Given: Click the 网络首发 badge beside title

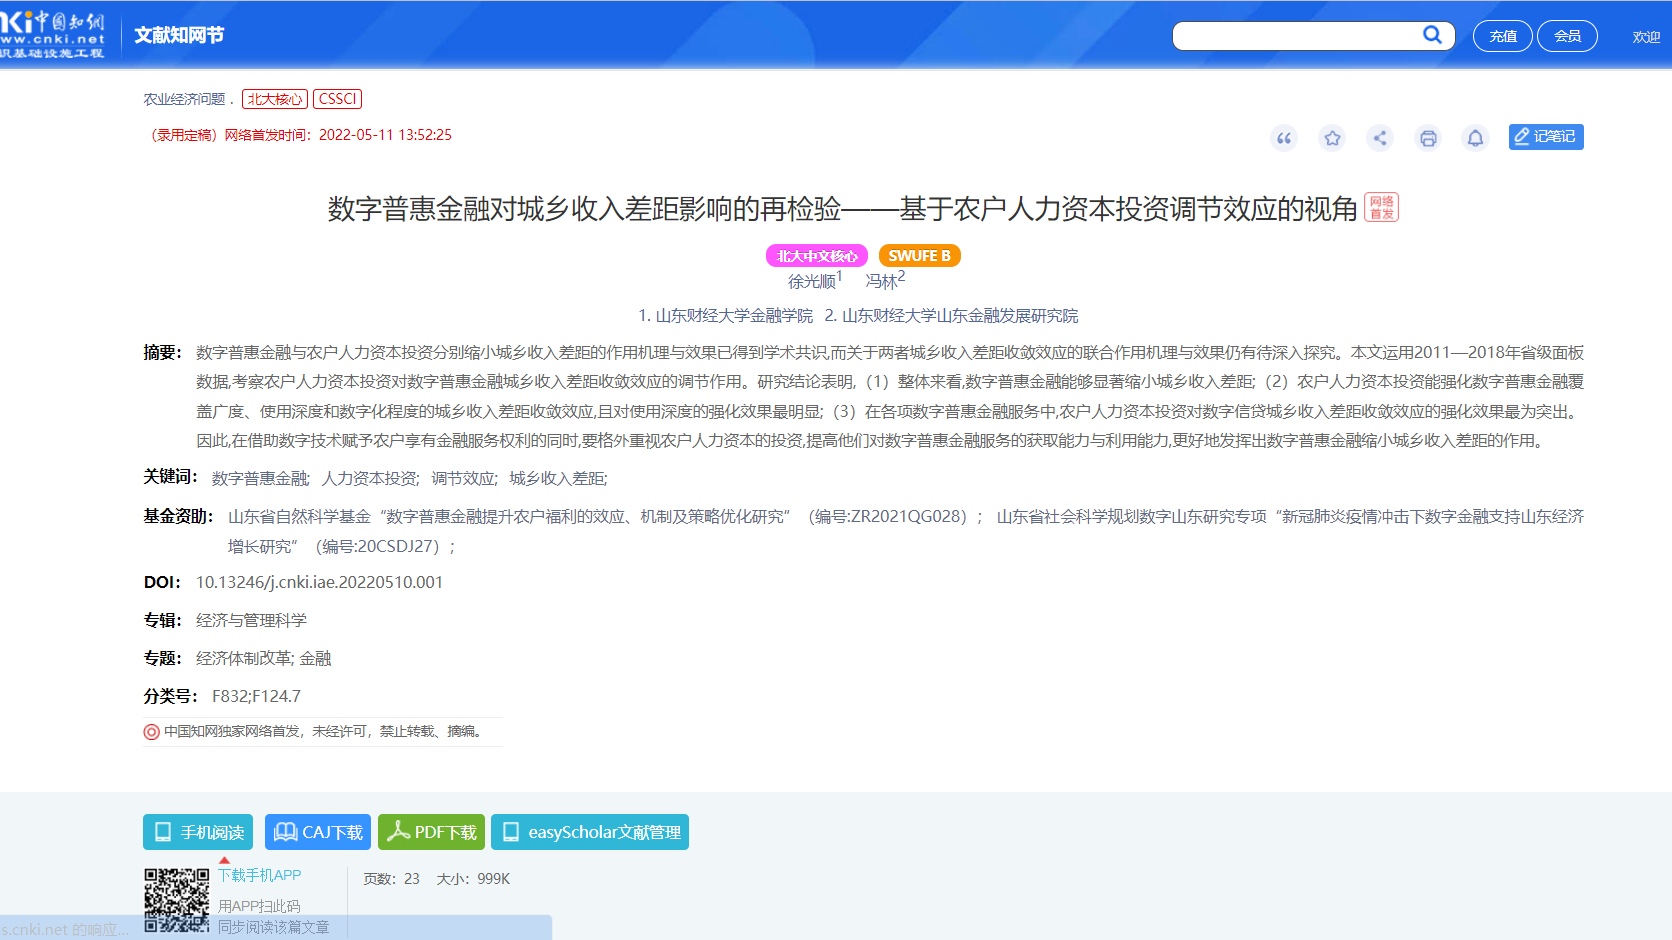Looking at the screenshot, I should pos(1382,207).
